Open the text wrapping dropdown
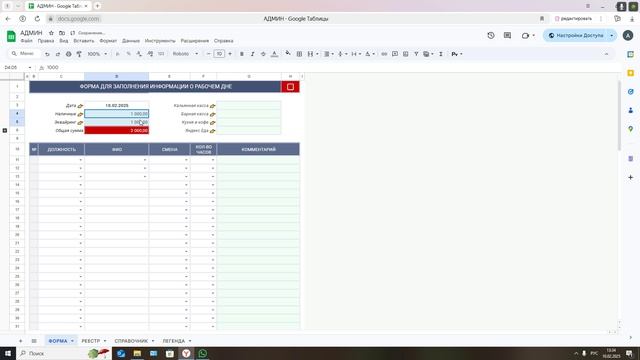 [x=356, y=54]
